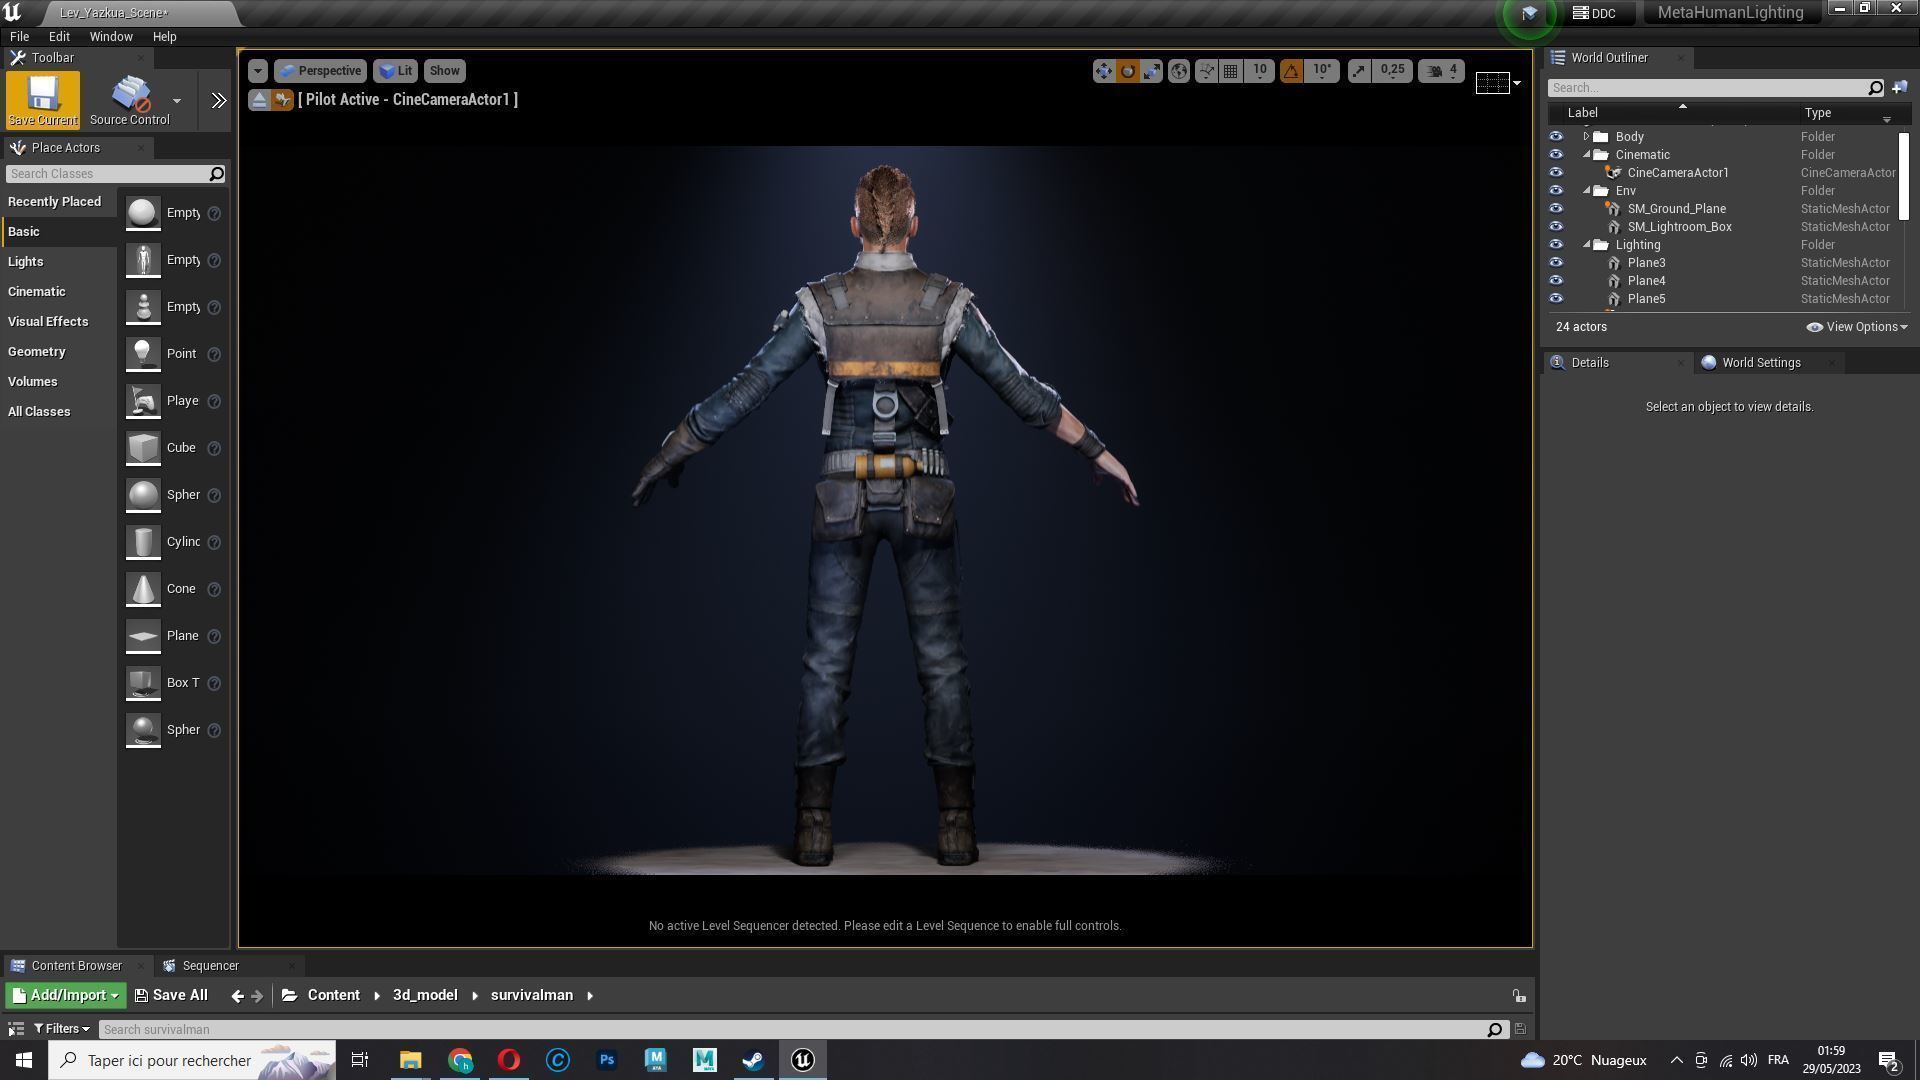Select the rotate objects gizmo tool
The image size is (1920, 1080).
(1128, 71)
